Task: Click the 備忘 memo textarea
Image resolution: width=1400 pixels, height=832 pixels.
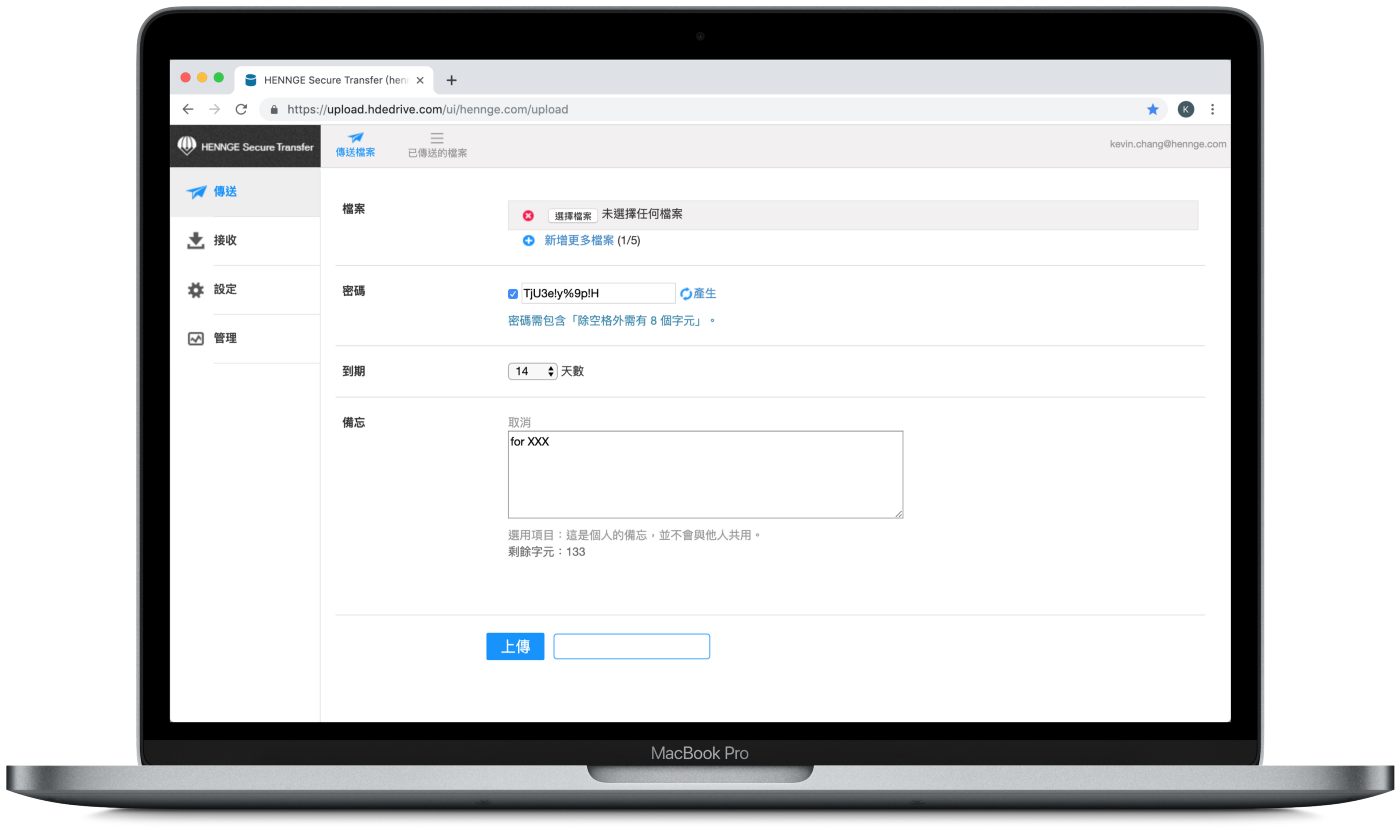Action: [705, 475]
